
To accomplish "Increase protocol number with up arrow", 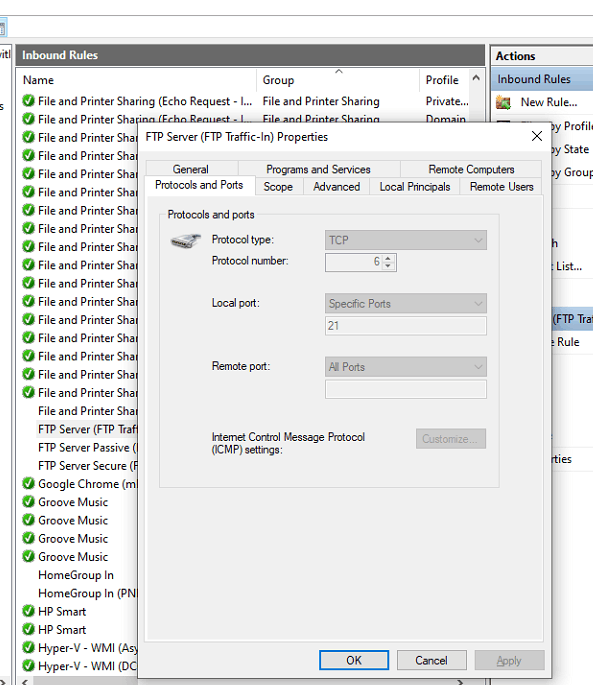I will click(388, 258).
